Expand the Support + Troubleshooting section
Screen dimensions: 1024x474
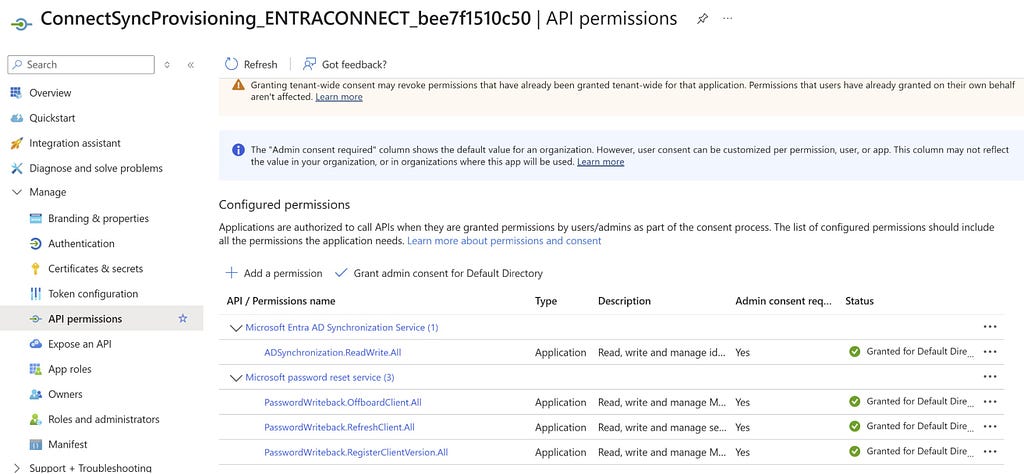coord(16,467)
